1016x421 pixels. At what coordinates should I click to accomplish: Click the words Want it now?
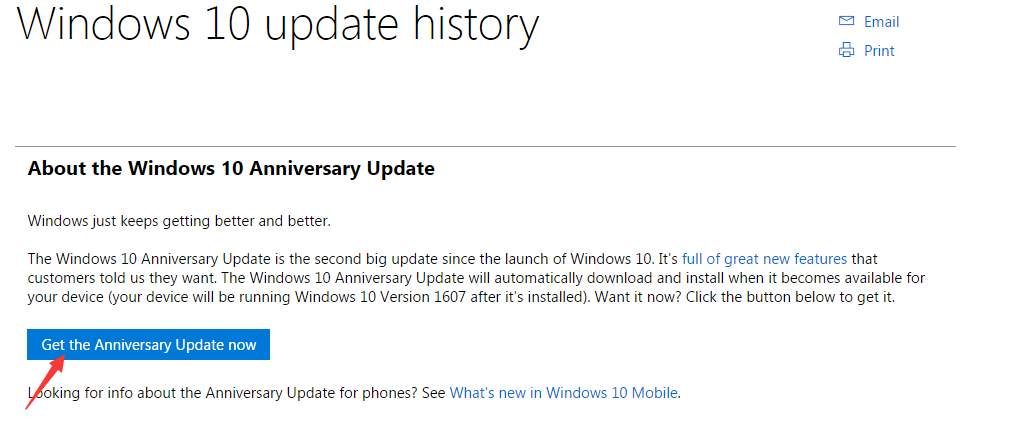click(x=638, y=298)
